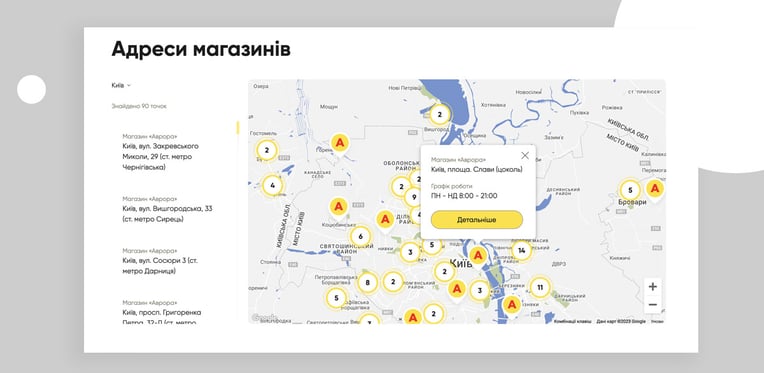Click the Aurora store pin near Бровари
764x373 pixels.
tap(655, 189)
